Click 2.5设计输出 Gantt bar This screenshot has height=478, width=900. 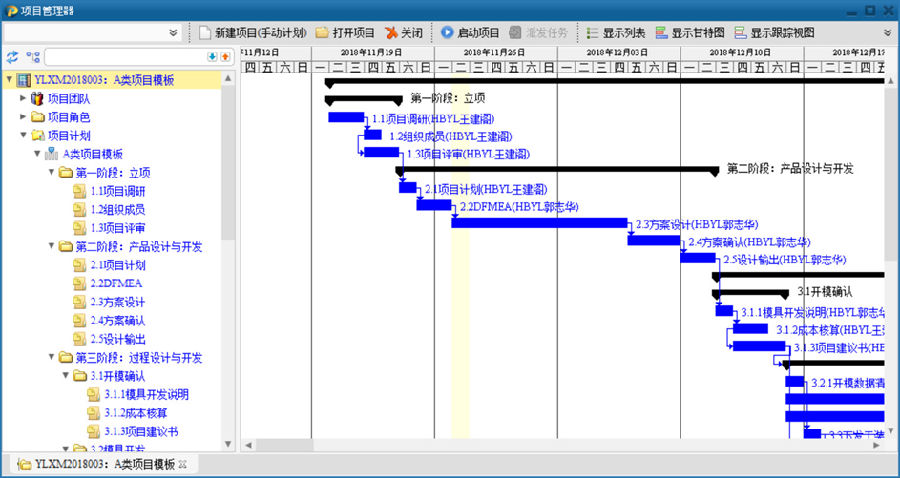coord(698,258)
